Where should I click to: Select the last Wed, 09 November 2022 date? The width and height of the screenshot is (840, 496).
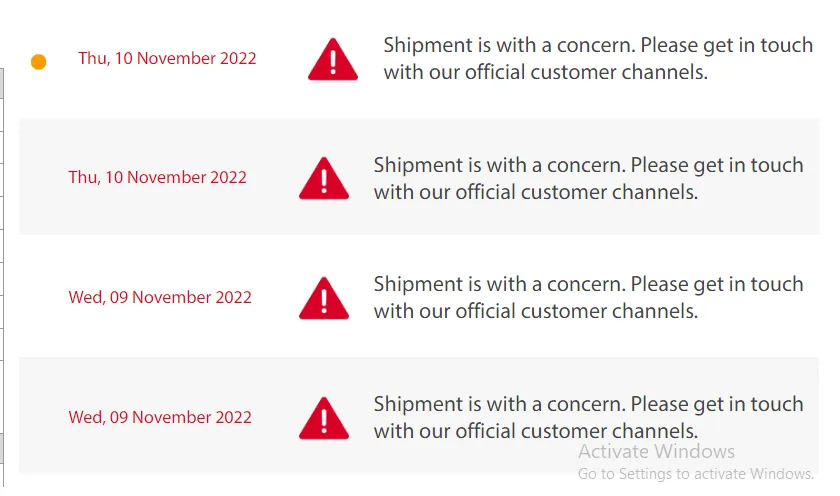[x=160, y=417]
